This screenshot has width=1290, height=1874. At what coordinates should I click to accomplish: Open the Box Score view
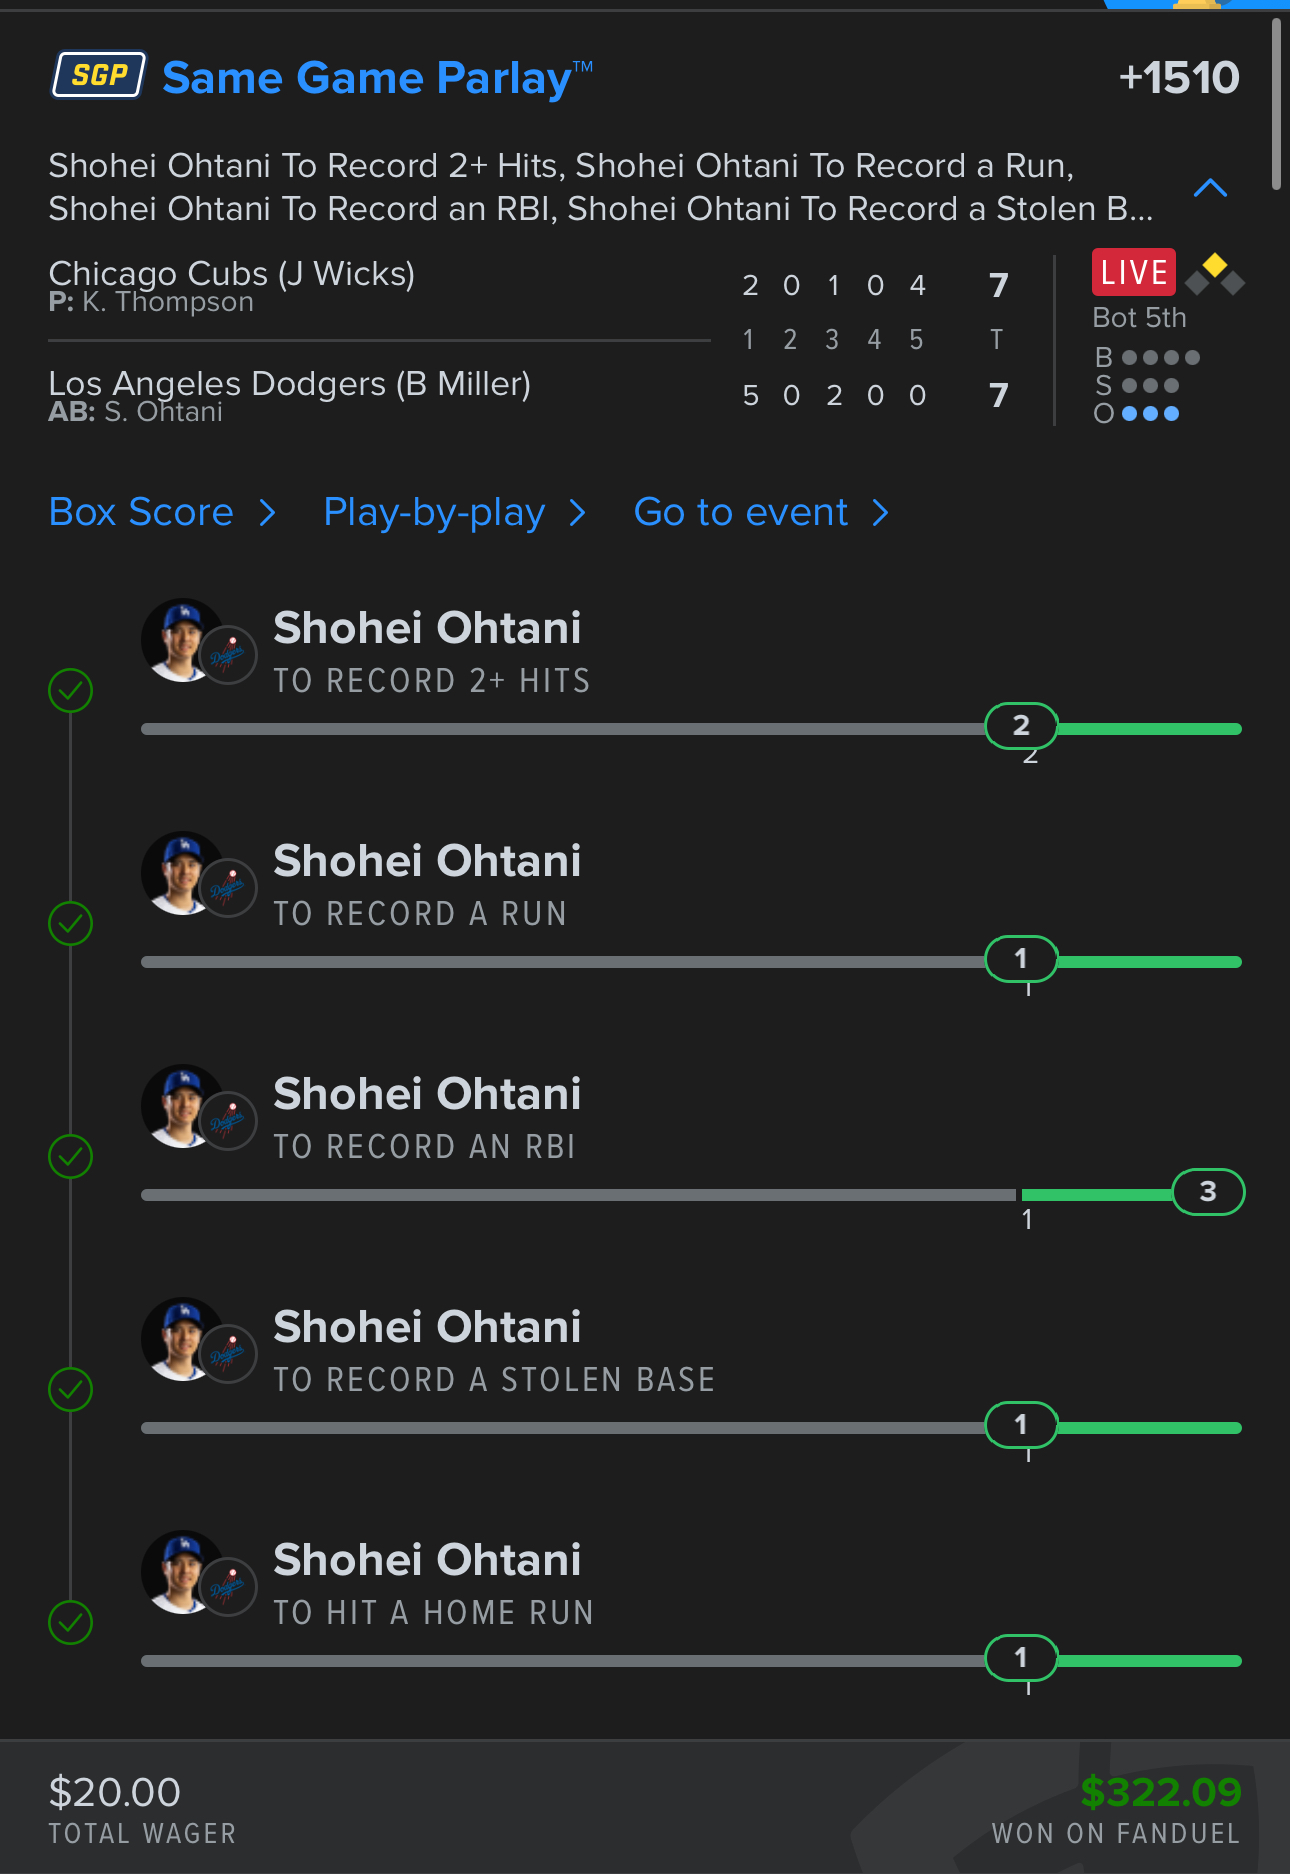[x=141, y=512]
